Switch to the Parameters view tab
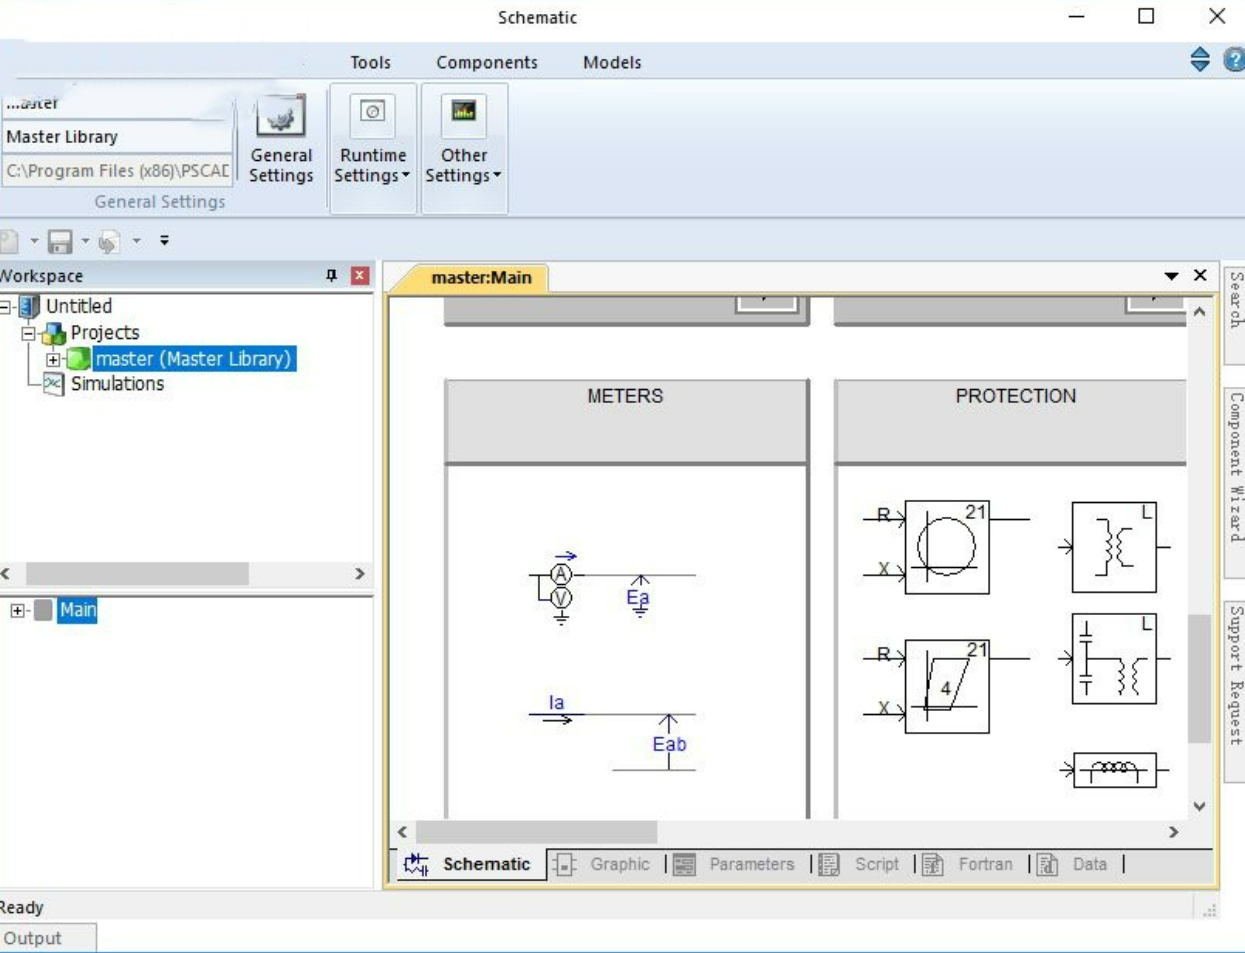 (735, 864)
